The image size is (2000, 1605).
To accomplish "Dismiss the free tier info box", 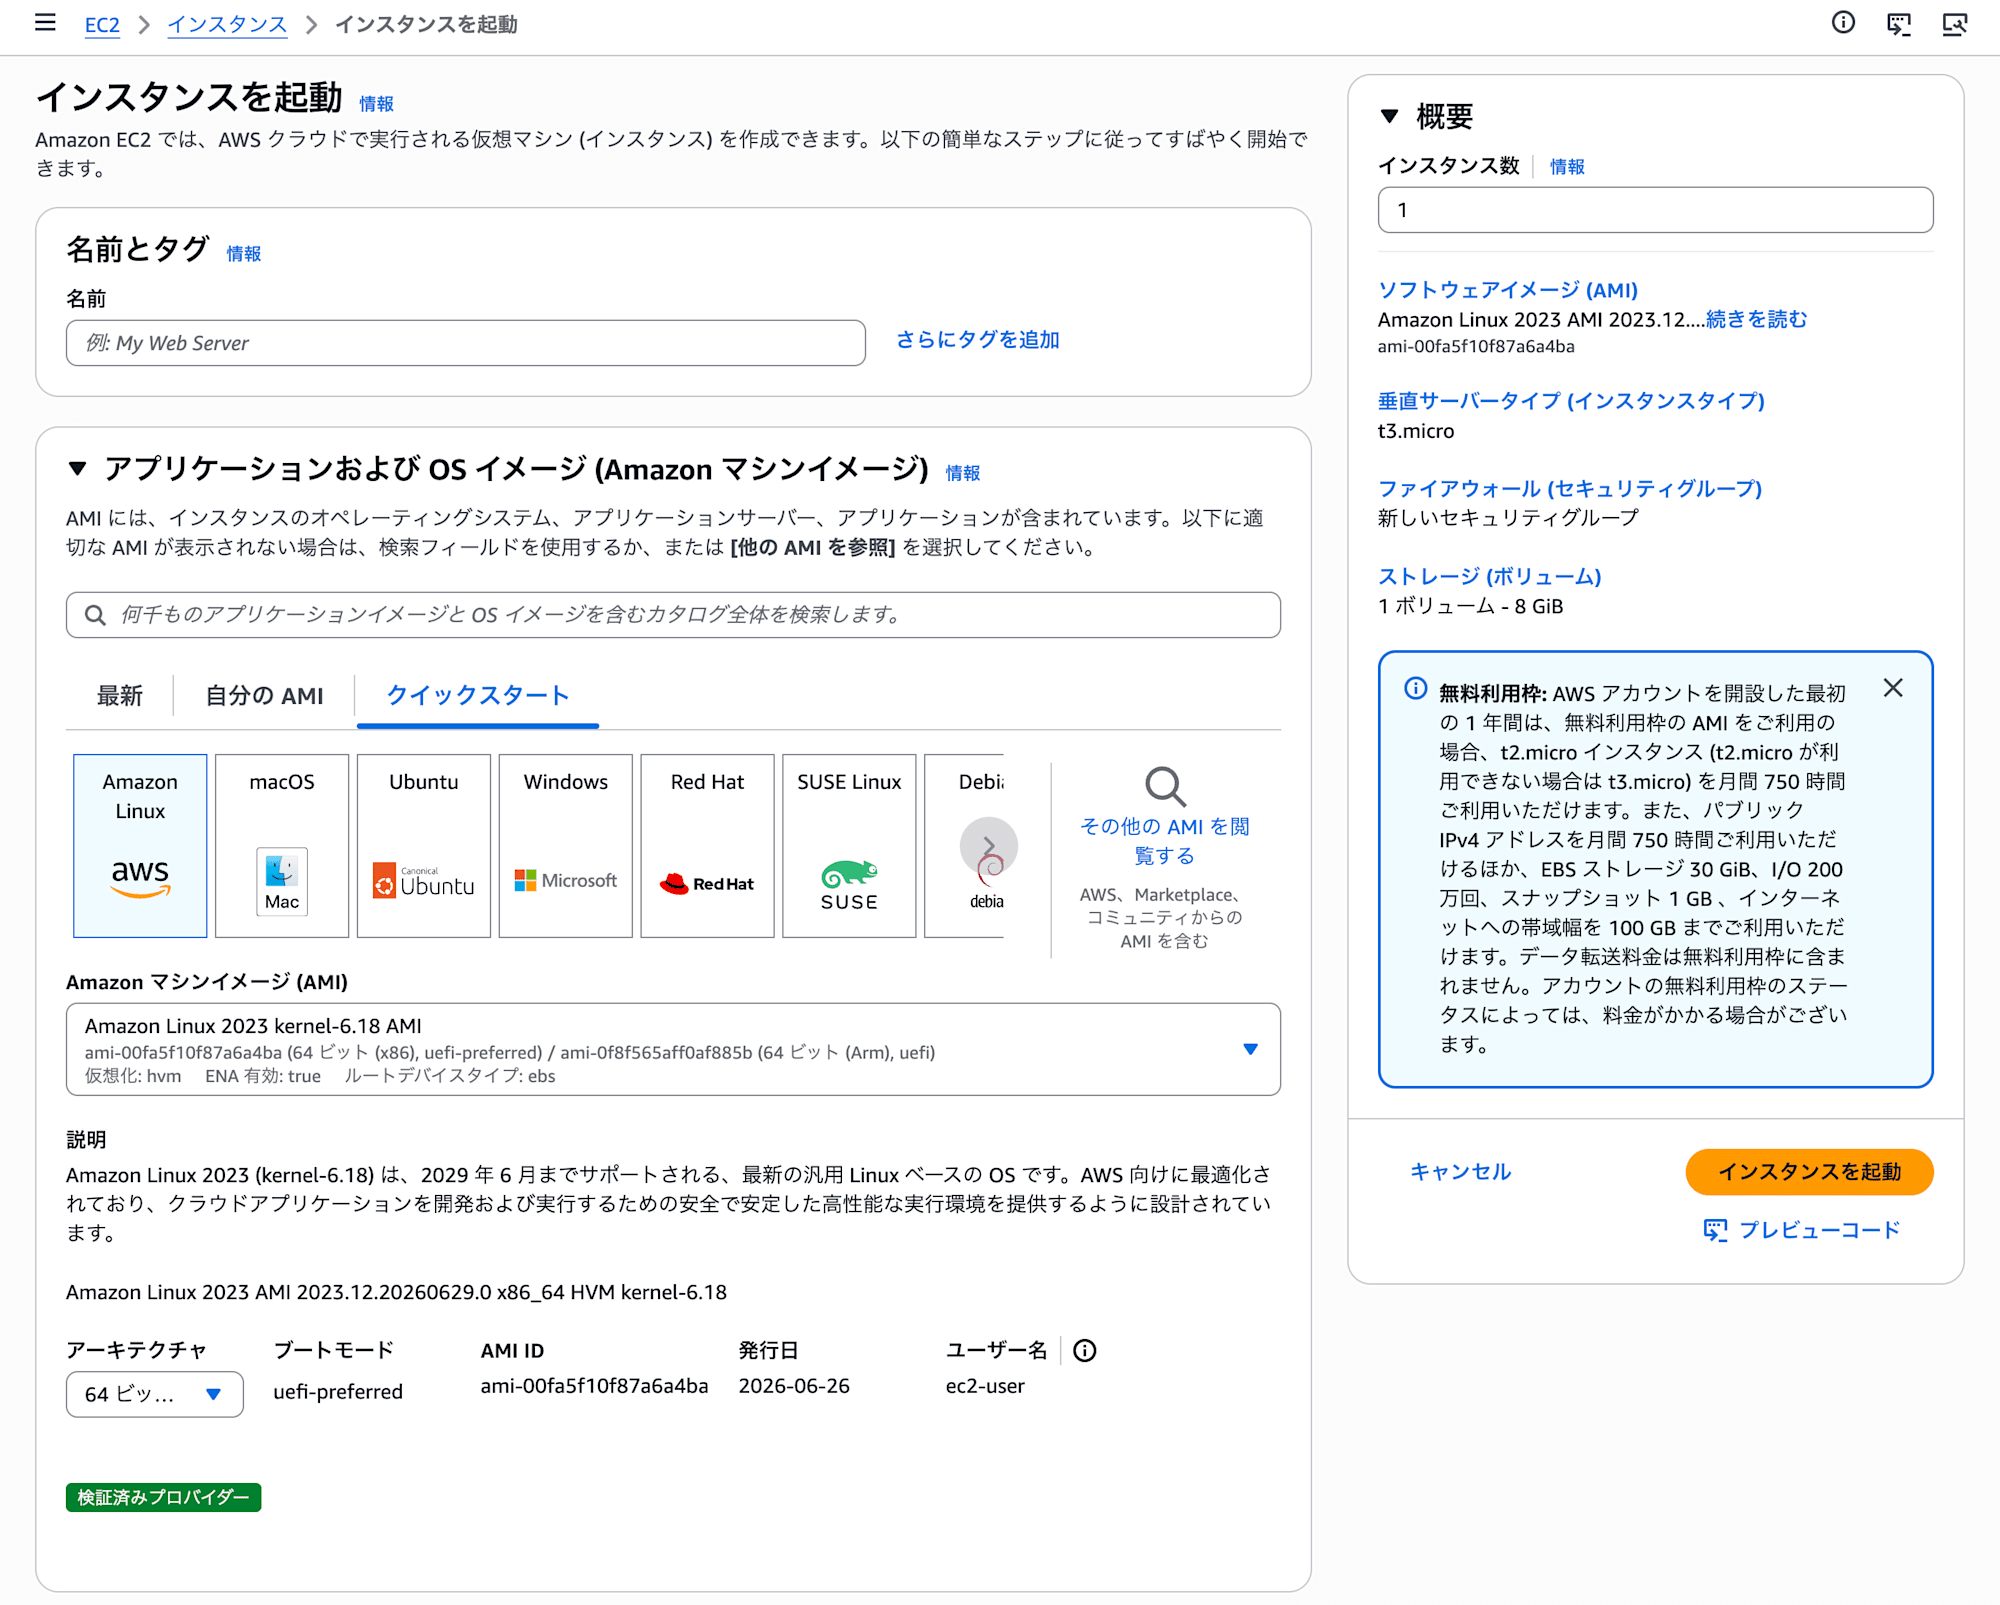I will pos(1893,688).
